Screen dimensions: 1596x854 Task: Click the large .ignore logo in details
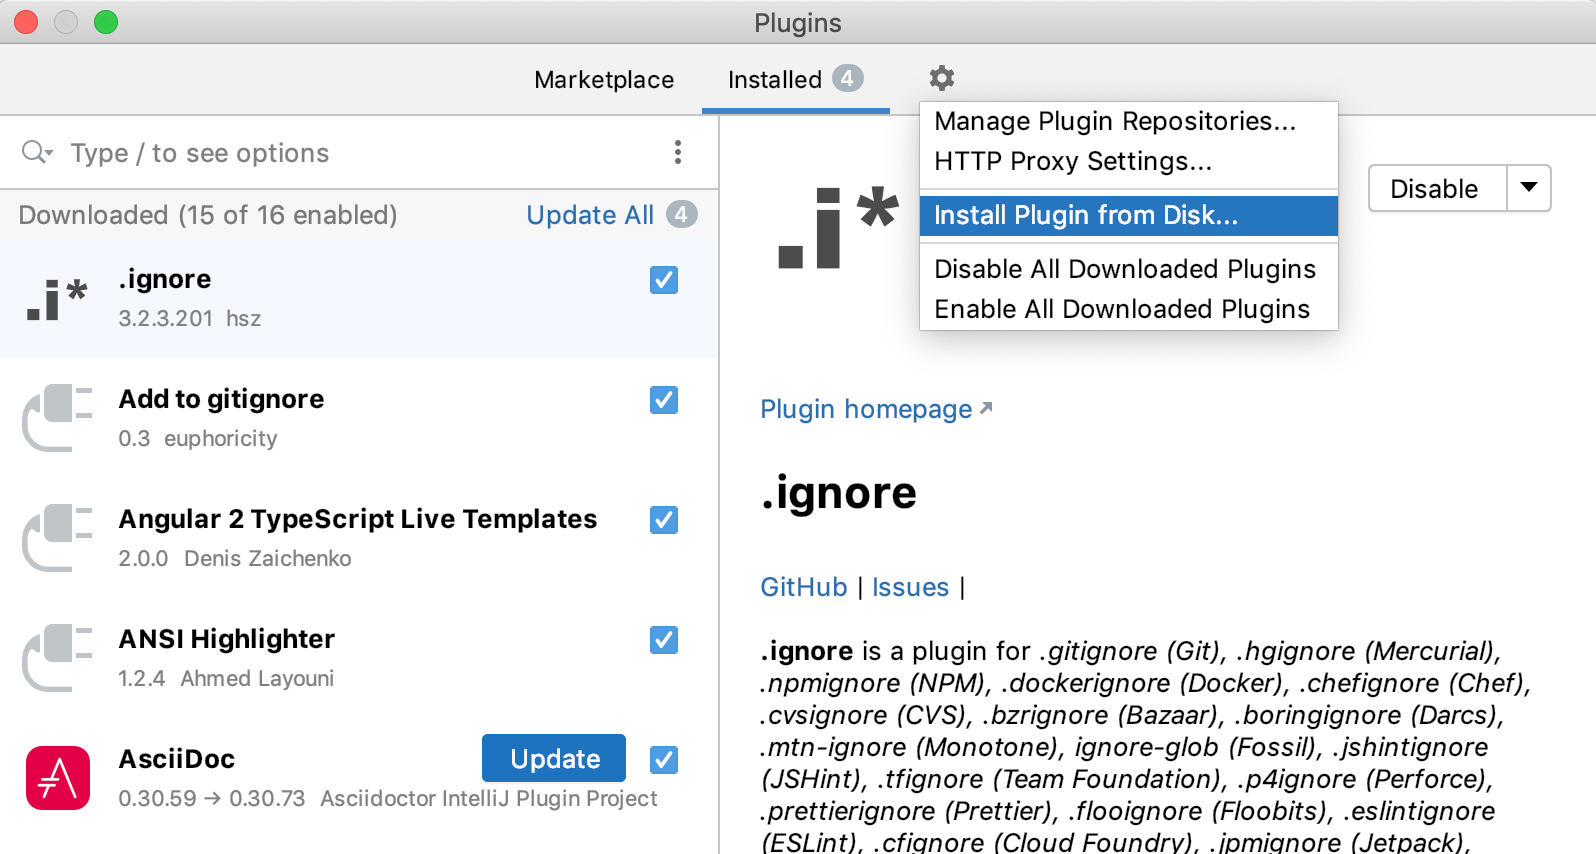(x=838, y=227)
